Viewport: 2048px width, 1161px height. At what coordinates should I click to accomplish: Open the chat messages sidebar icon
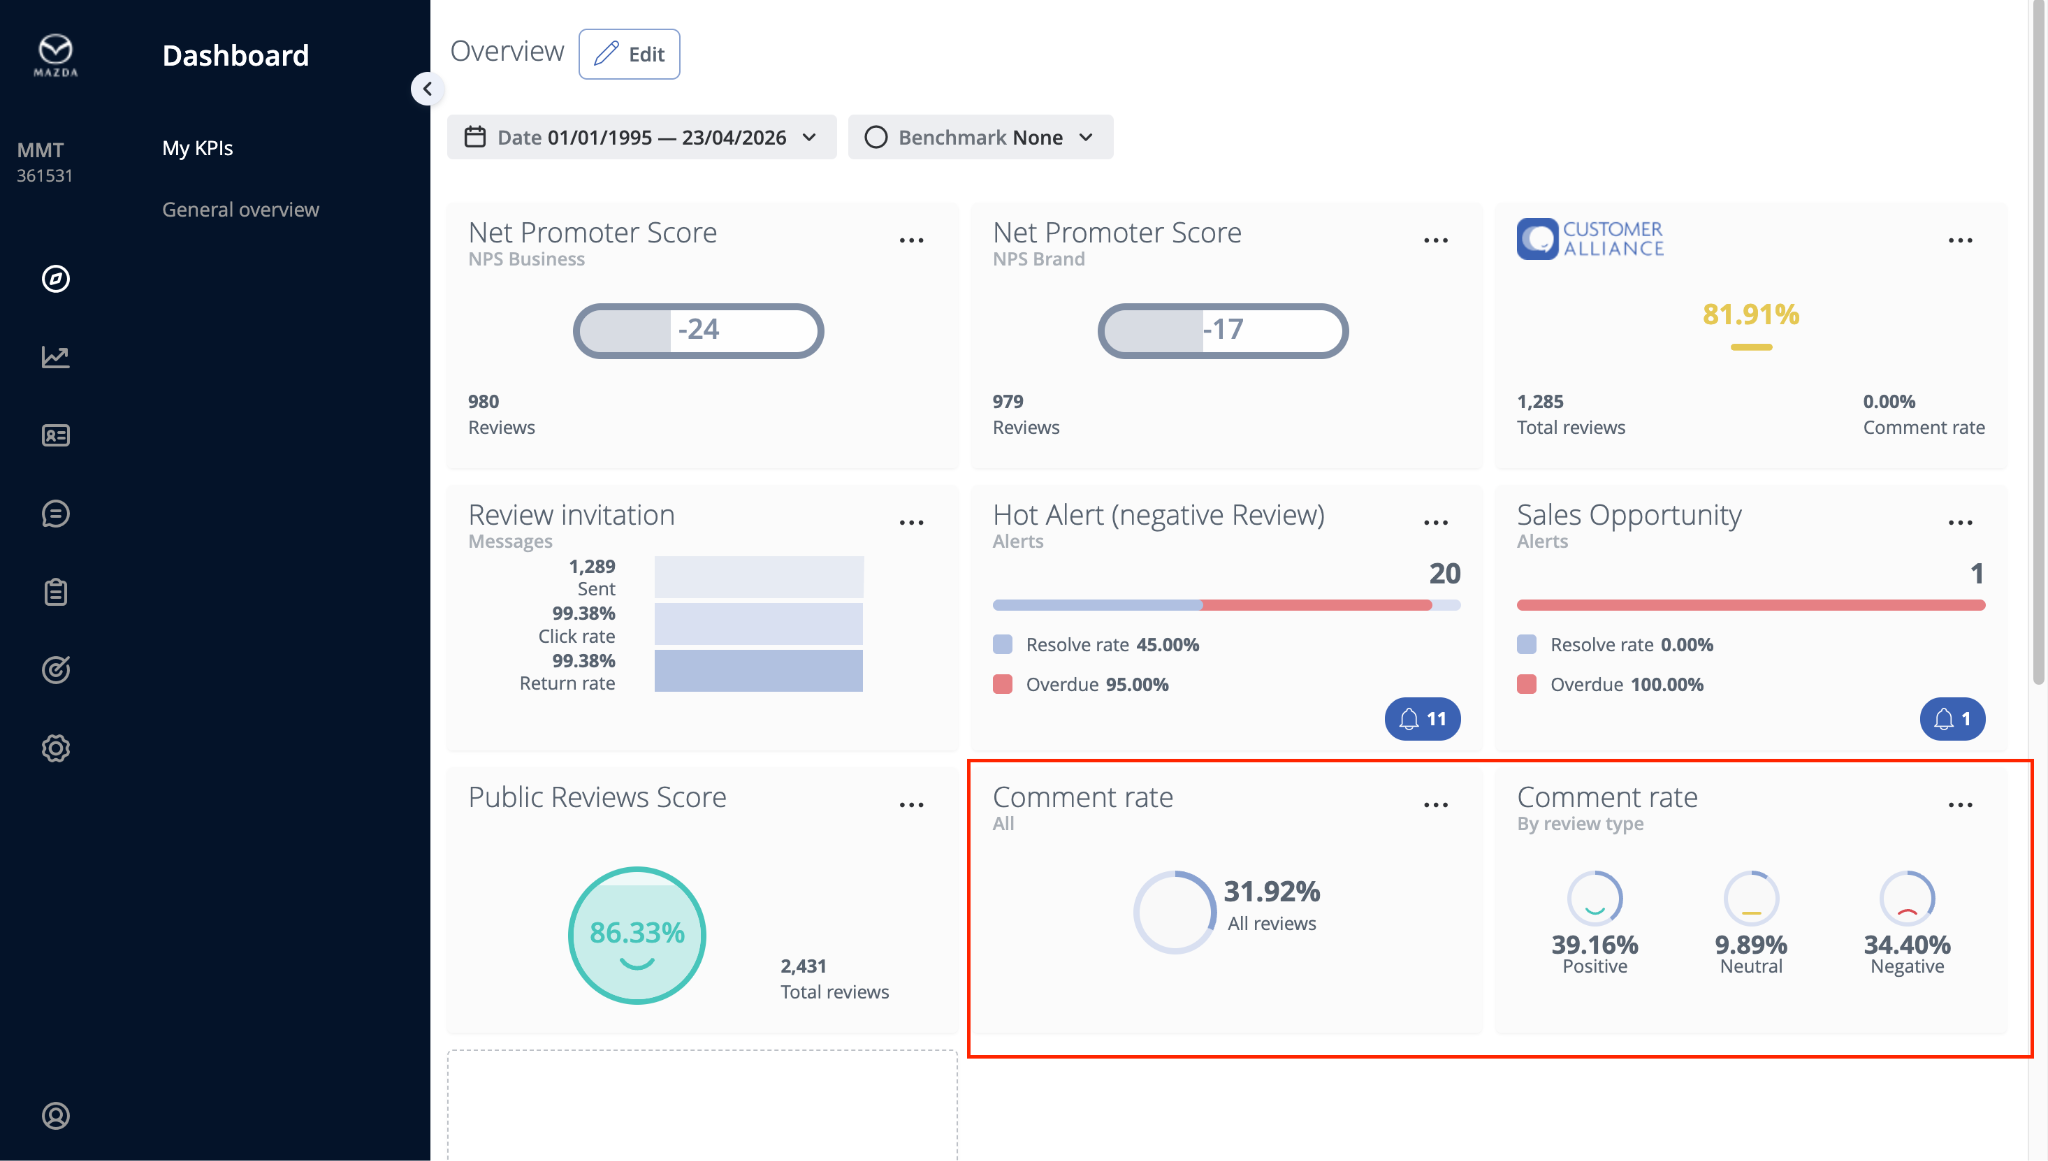click(56, 514)
